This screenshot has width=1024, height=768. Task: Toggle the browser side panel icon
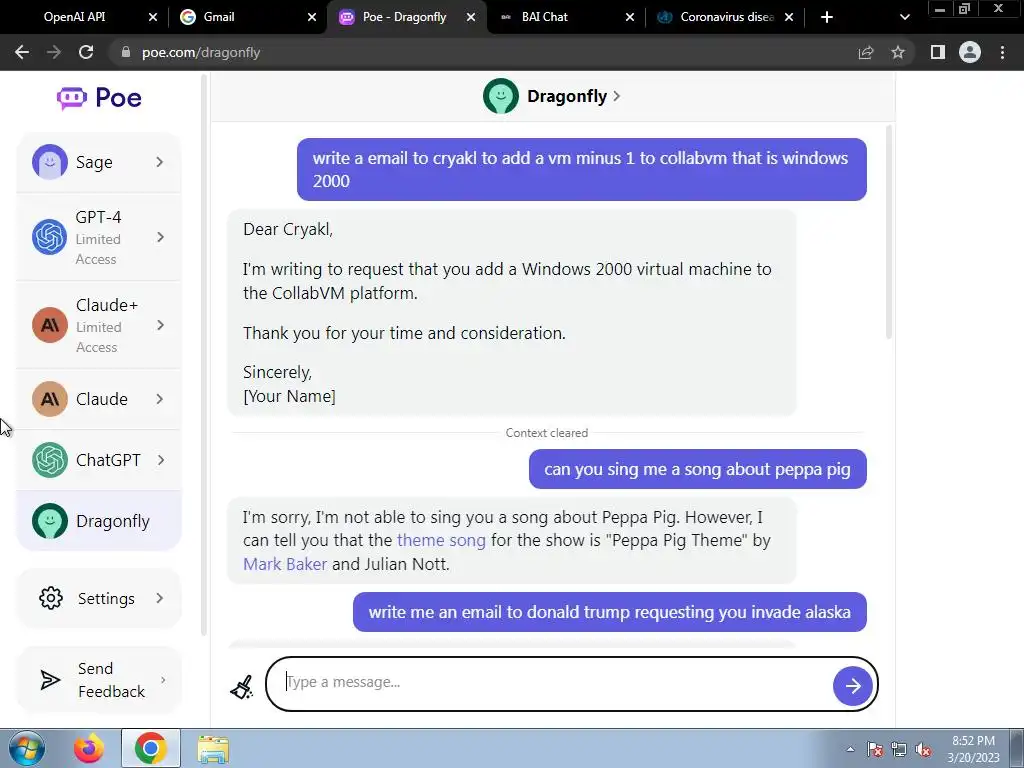(938, 52)
